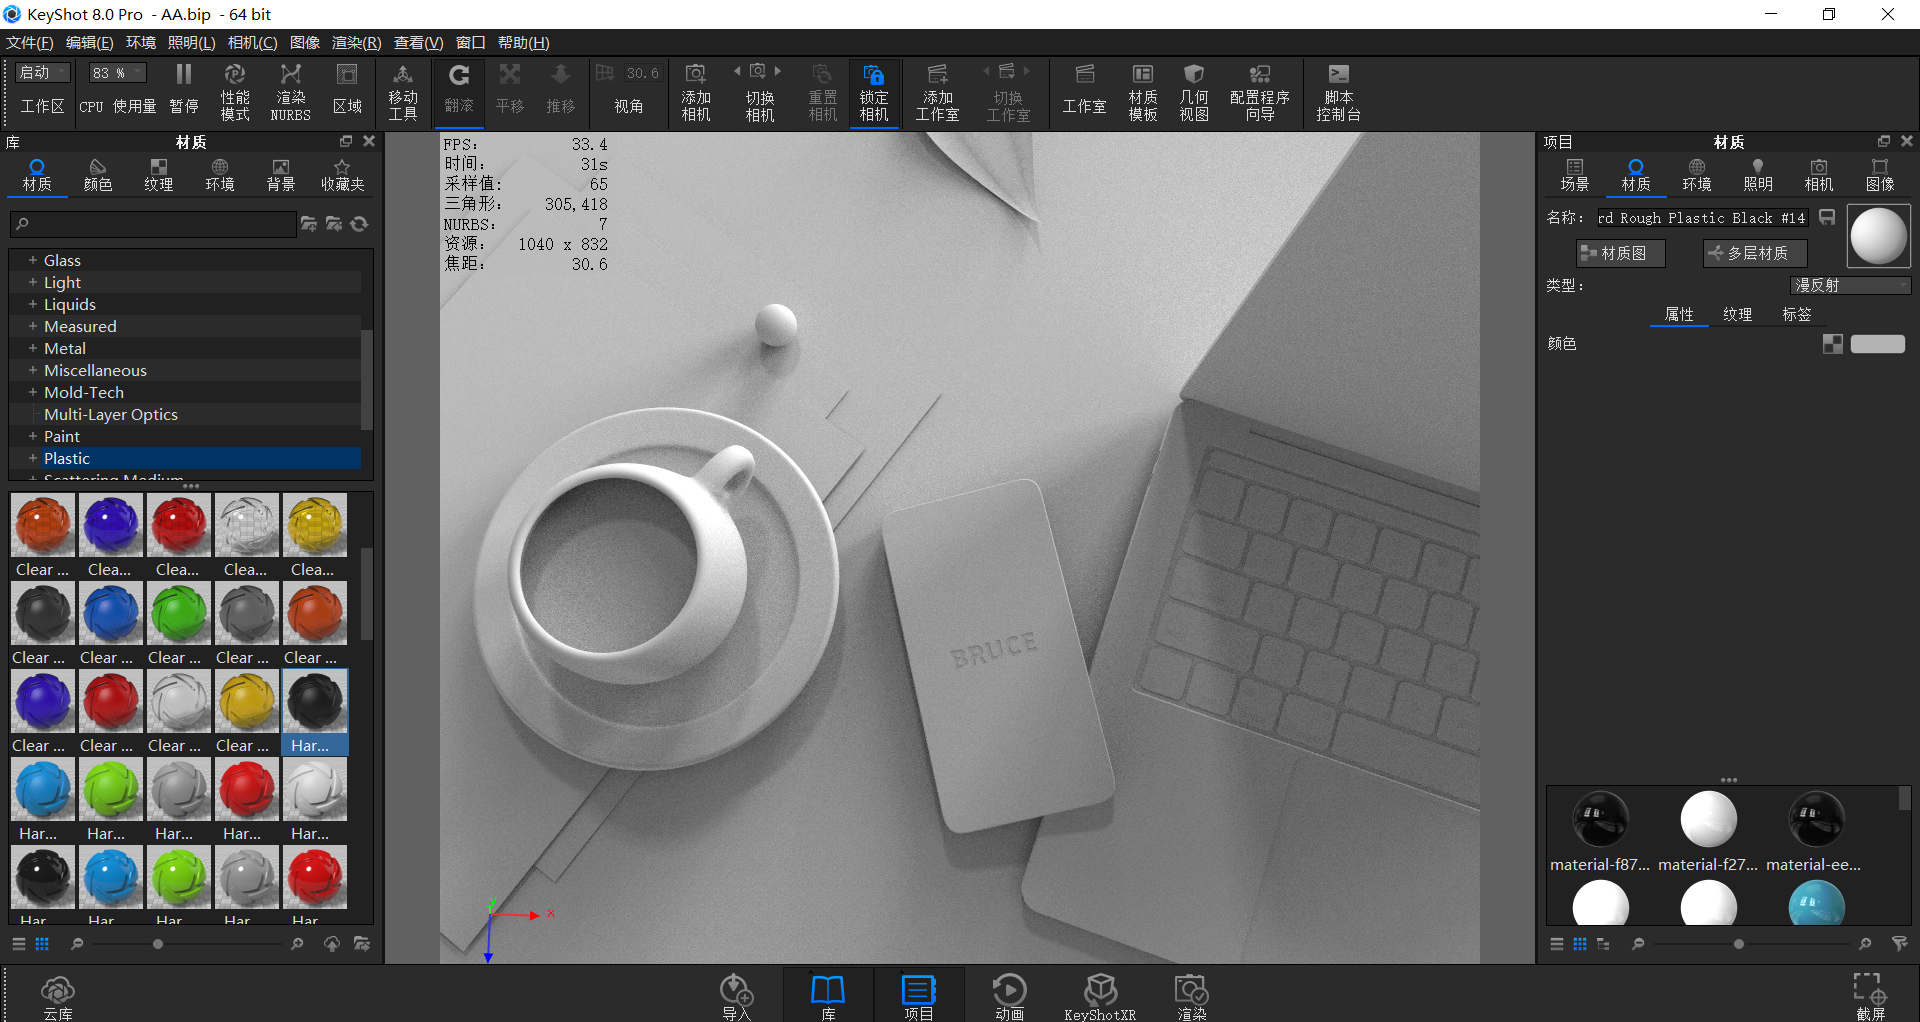1920x1022 pixels.
Task: Open the 漫反射 material type dropdown
Action: [1849, 285]
